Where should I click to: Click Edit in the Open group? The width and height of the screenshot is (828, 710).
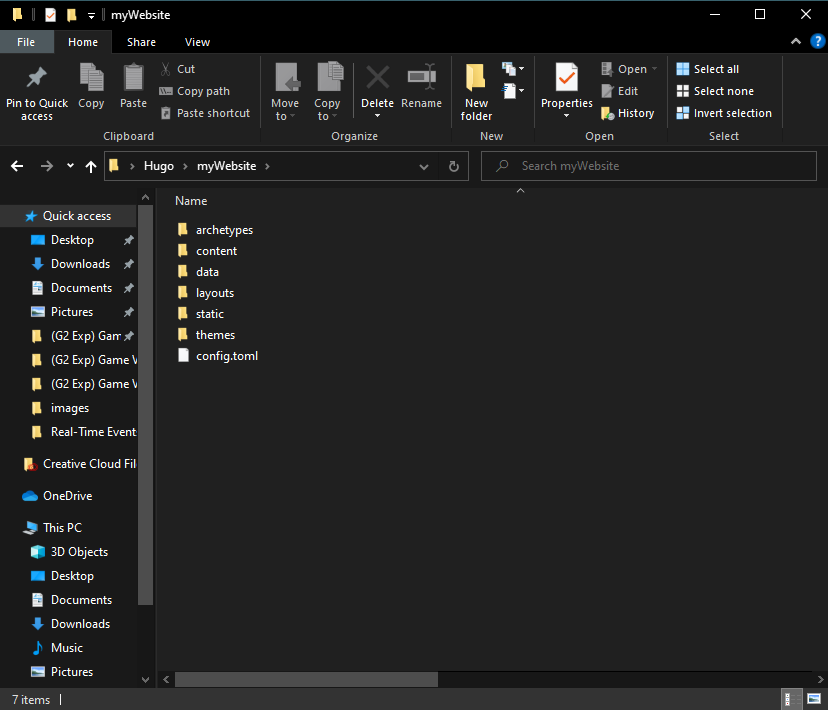click(x=619, y=91)
